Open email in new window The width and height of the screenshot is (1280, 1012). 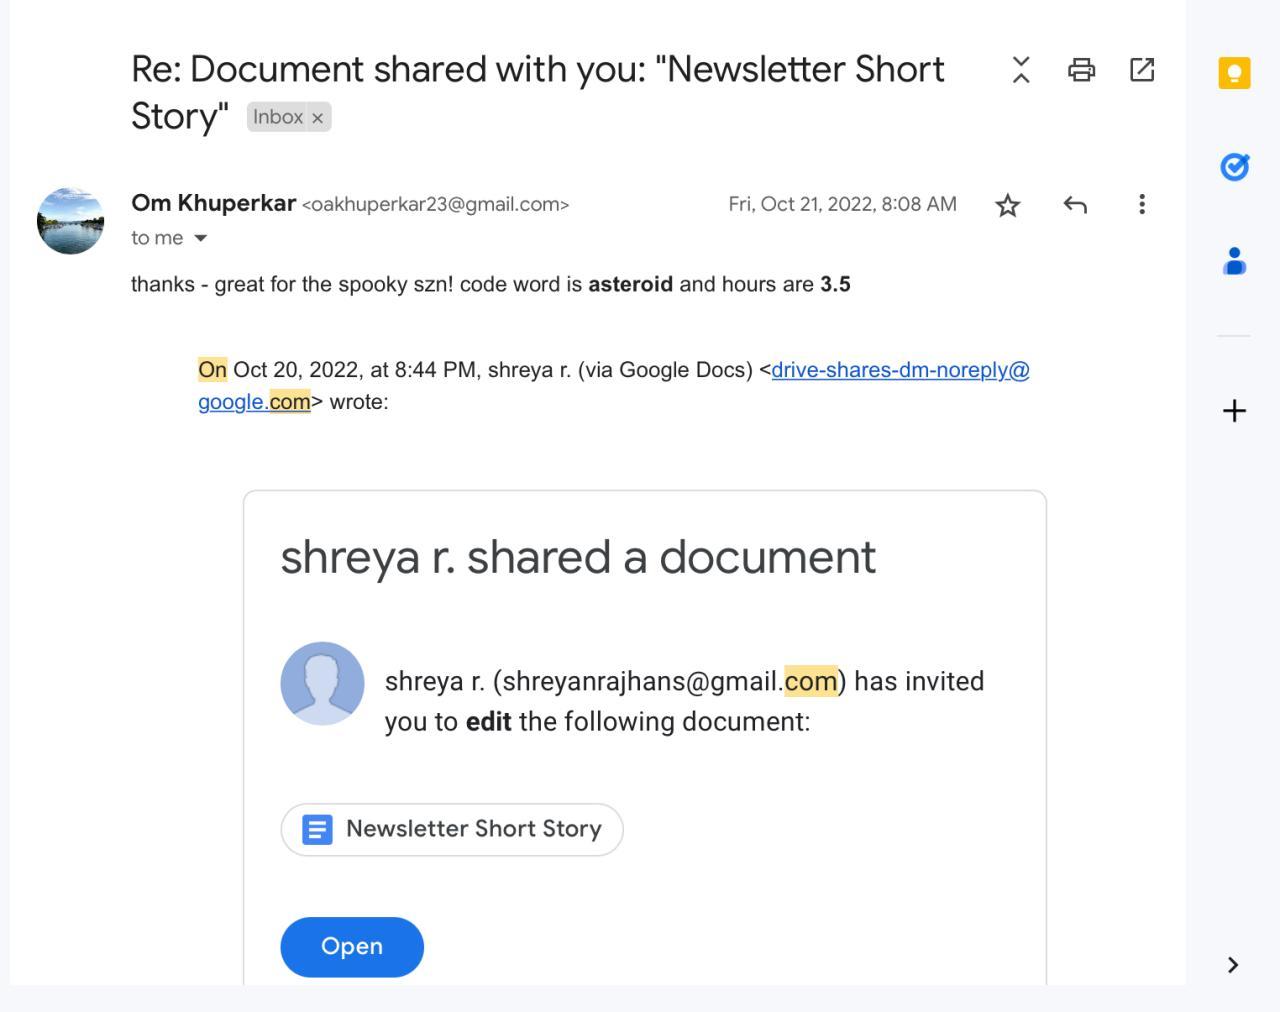point(1142,70)
